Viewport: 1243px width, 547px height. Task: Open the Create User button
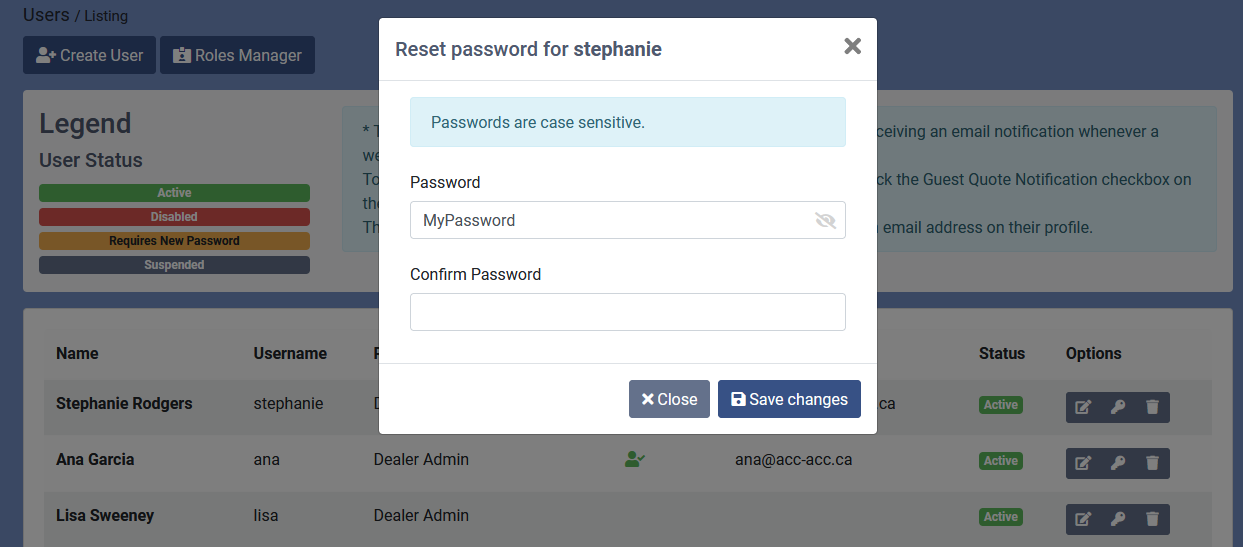[x=89, y=55]
